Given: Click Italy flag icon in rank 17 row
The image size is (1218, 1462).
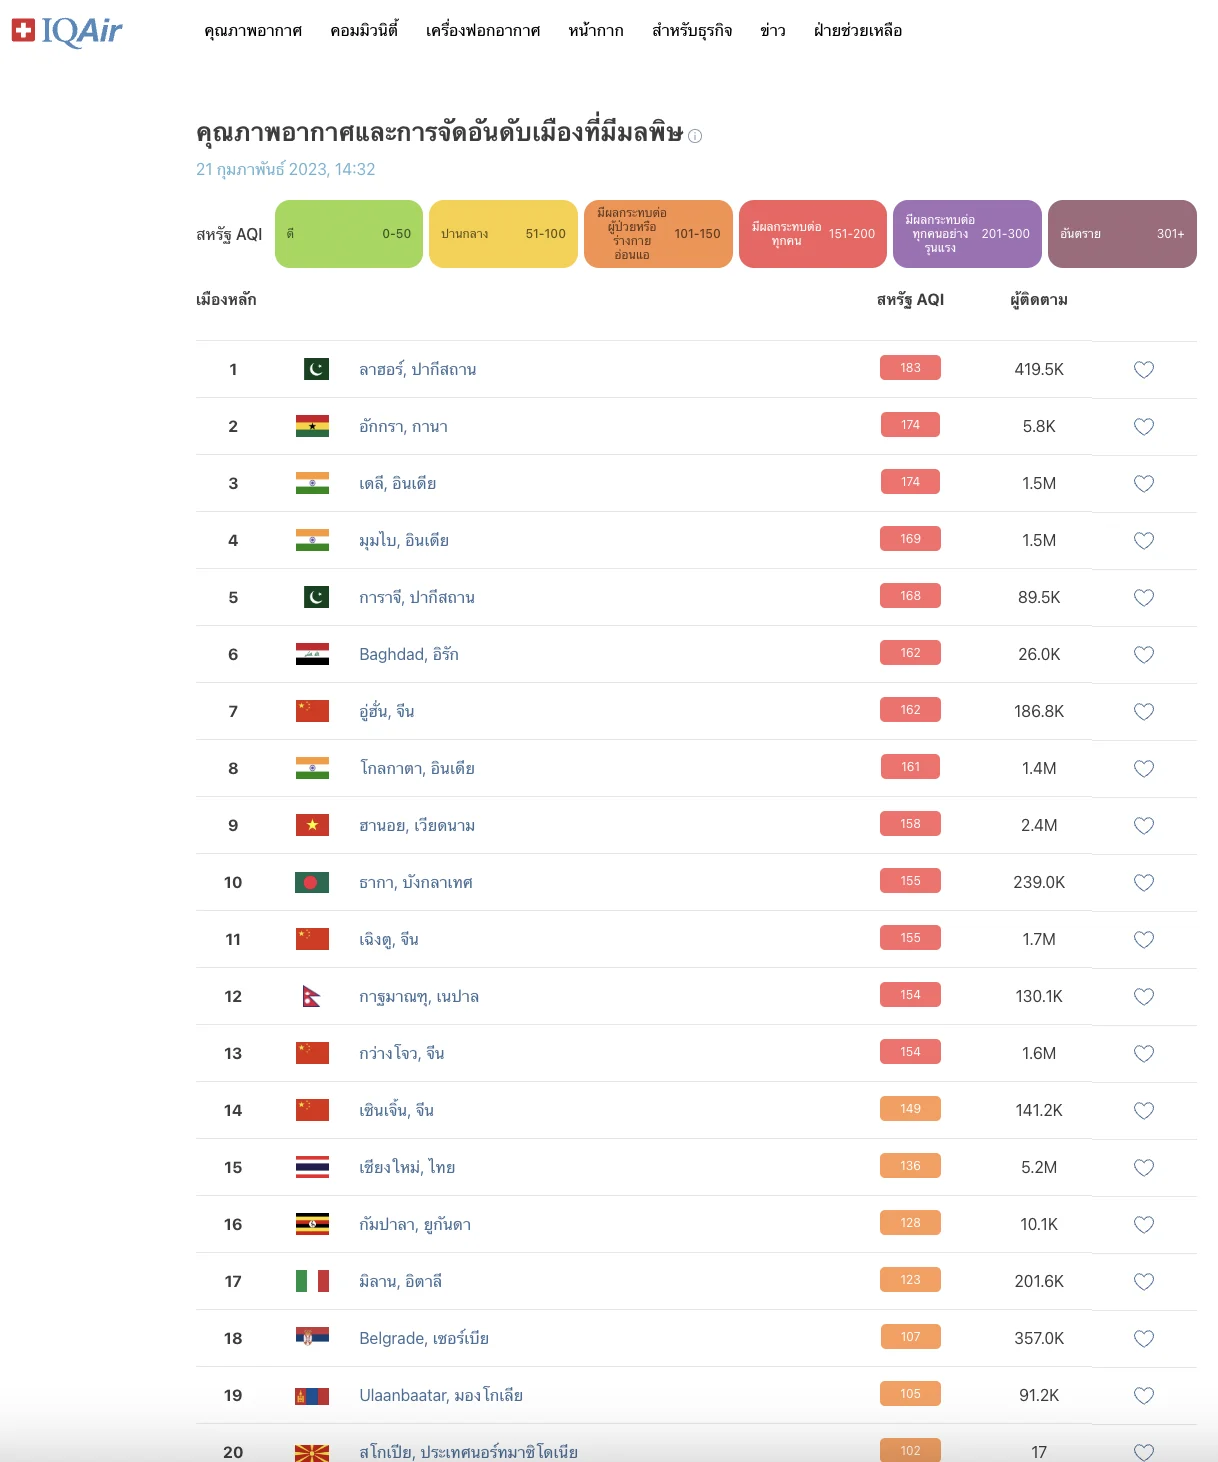Looking at the screenshot, I should pos(312,1281).
